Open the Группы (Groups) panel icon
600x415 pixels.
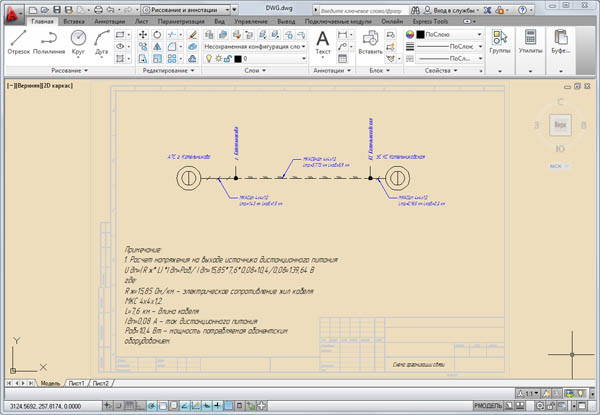click(501, 42)
